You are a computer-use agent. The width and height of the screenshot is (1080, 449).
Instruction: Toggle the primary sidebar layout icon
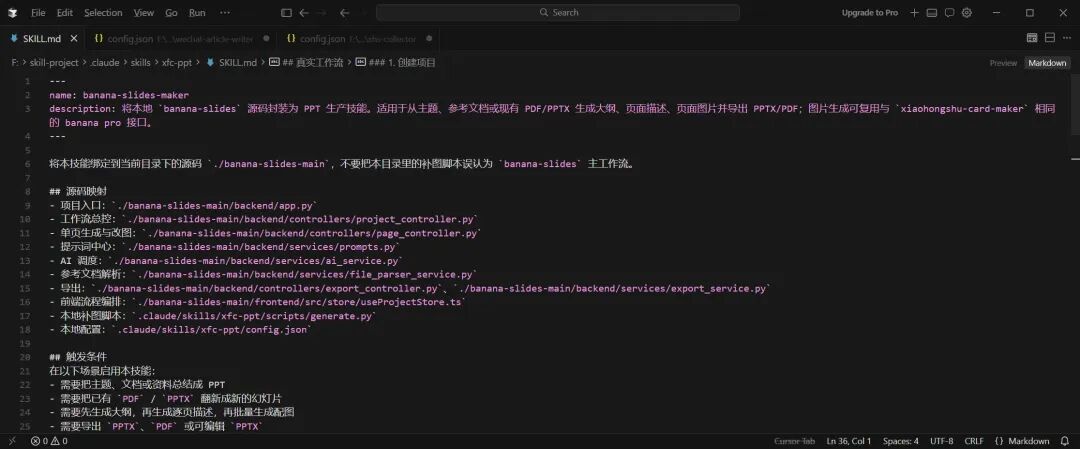287,12
